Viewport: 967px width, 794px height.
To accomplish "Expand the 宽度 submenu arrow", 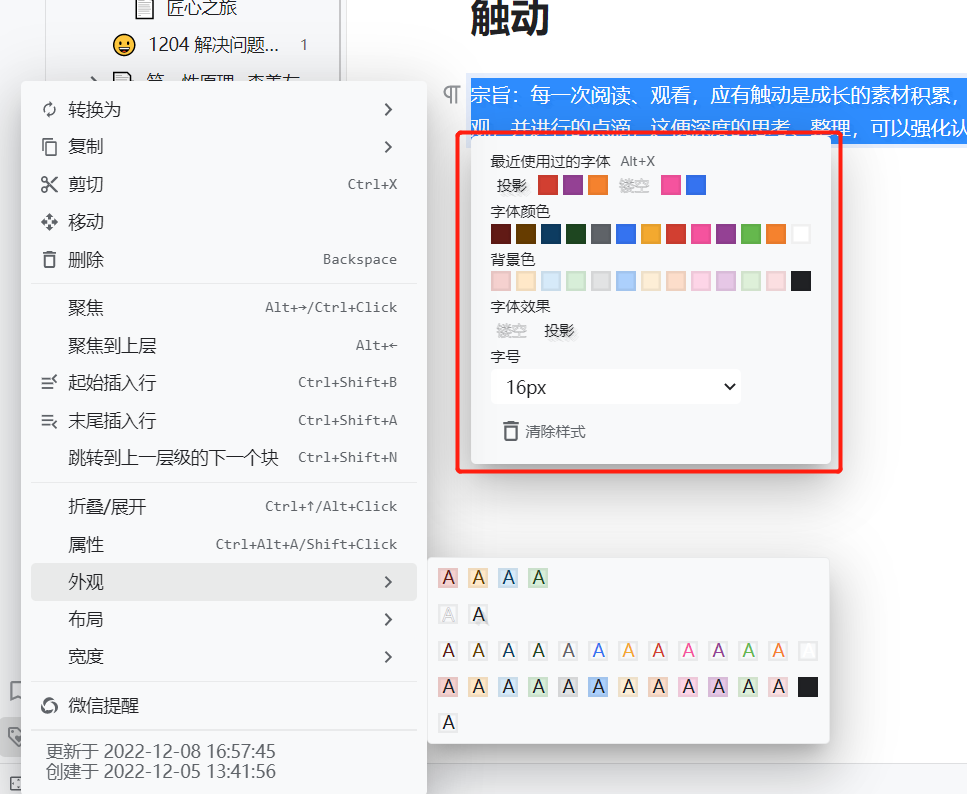I will [388, 657].
